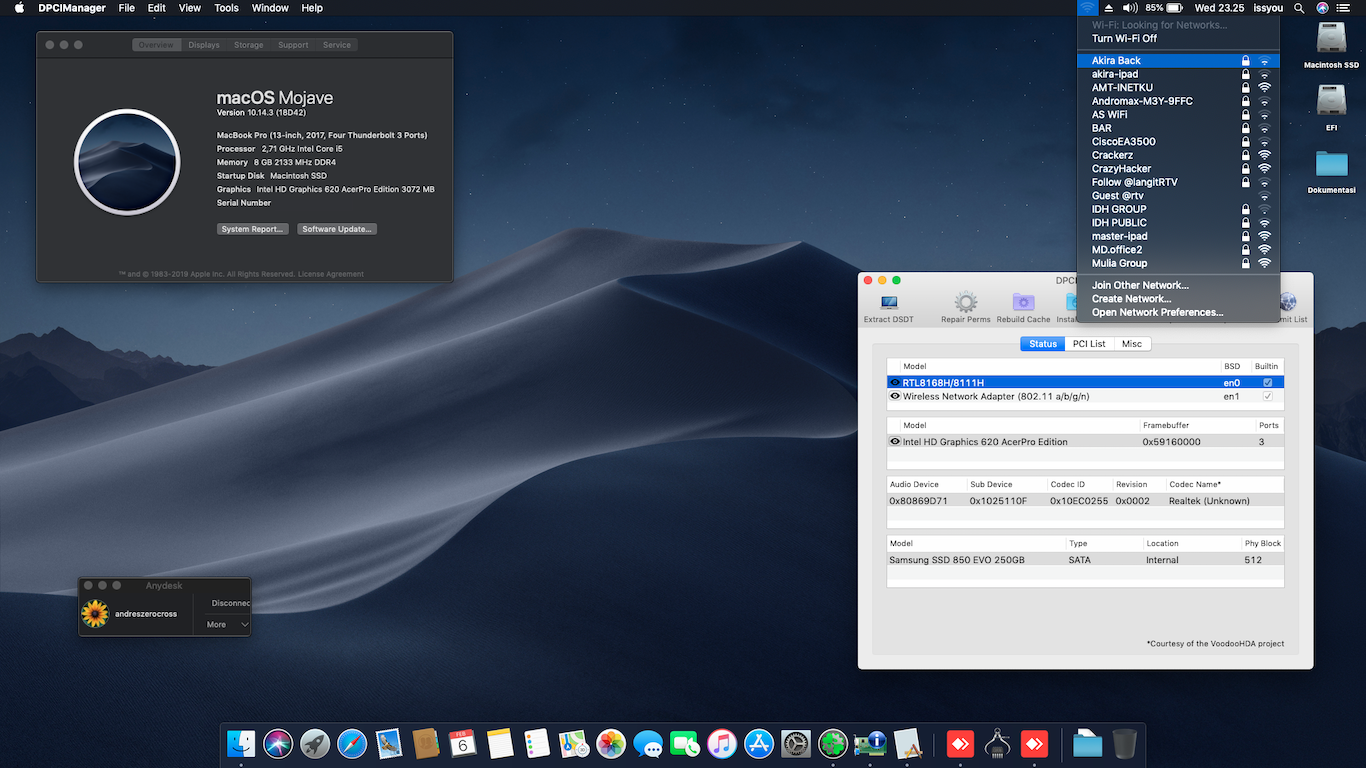The image size is (1366, 768).
Task: Open the Trash in the Dock
Action: point(1124,743)
